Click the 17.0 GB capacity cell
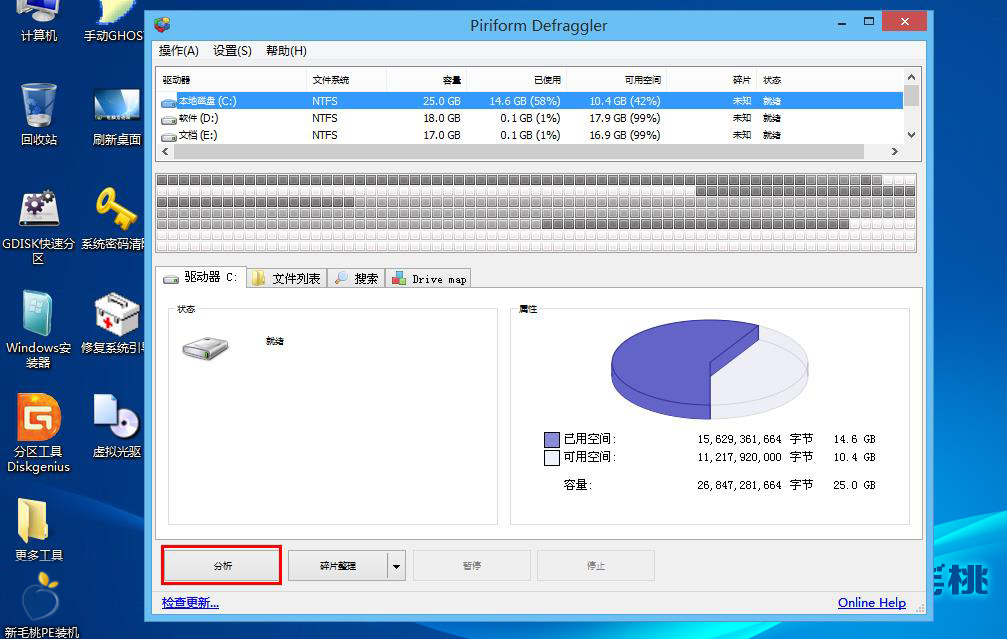 pyautogui.click(x=442, y=135)
